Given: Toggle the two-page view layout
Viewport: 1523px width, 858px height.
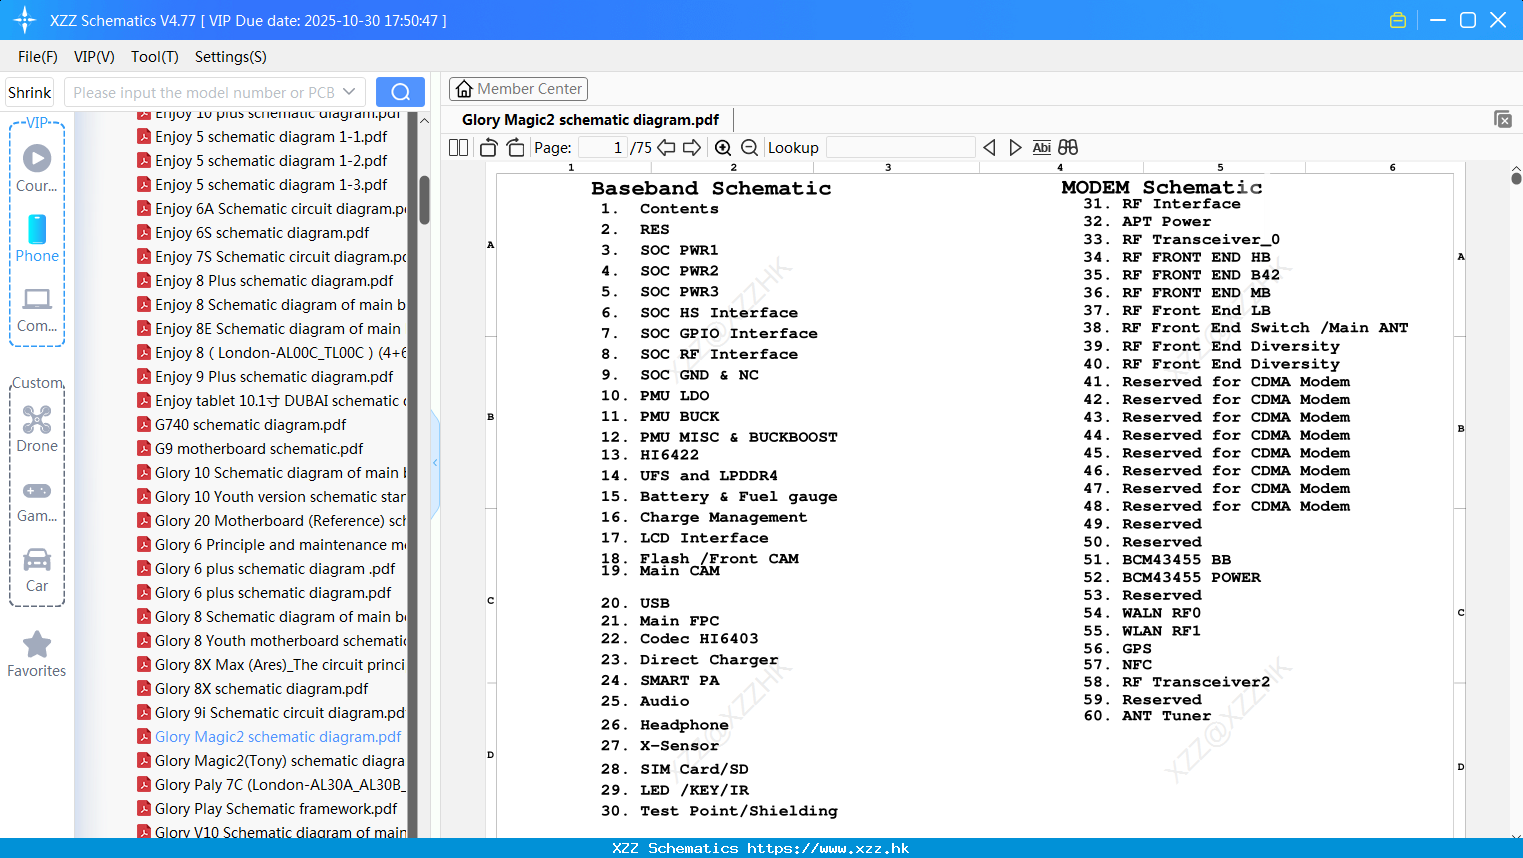Looking at the screenshot, I should coord(459,148).
